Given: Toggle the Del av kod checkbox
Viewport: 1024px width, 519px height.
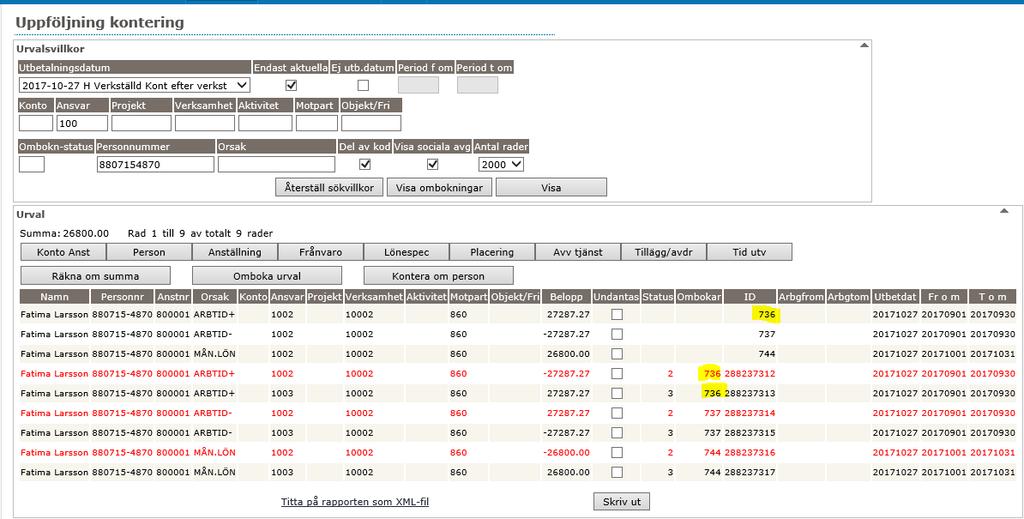Looking at the screenshot, I should pos(365,165).
